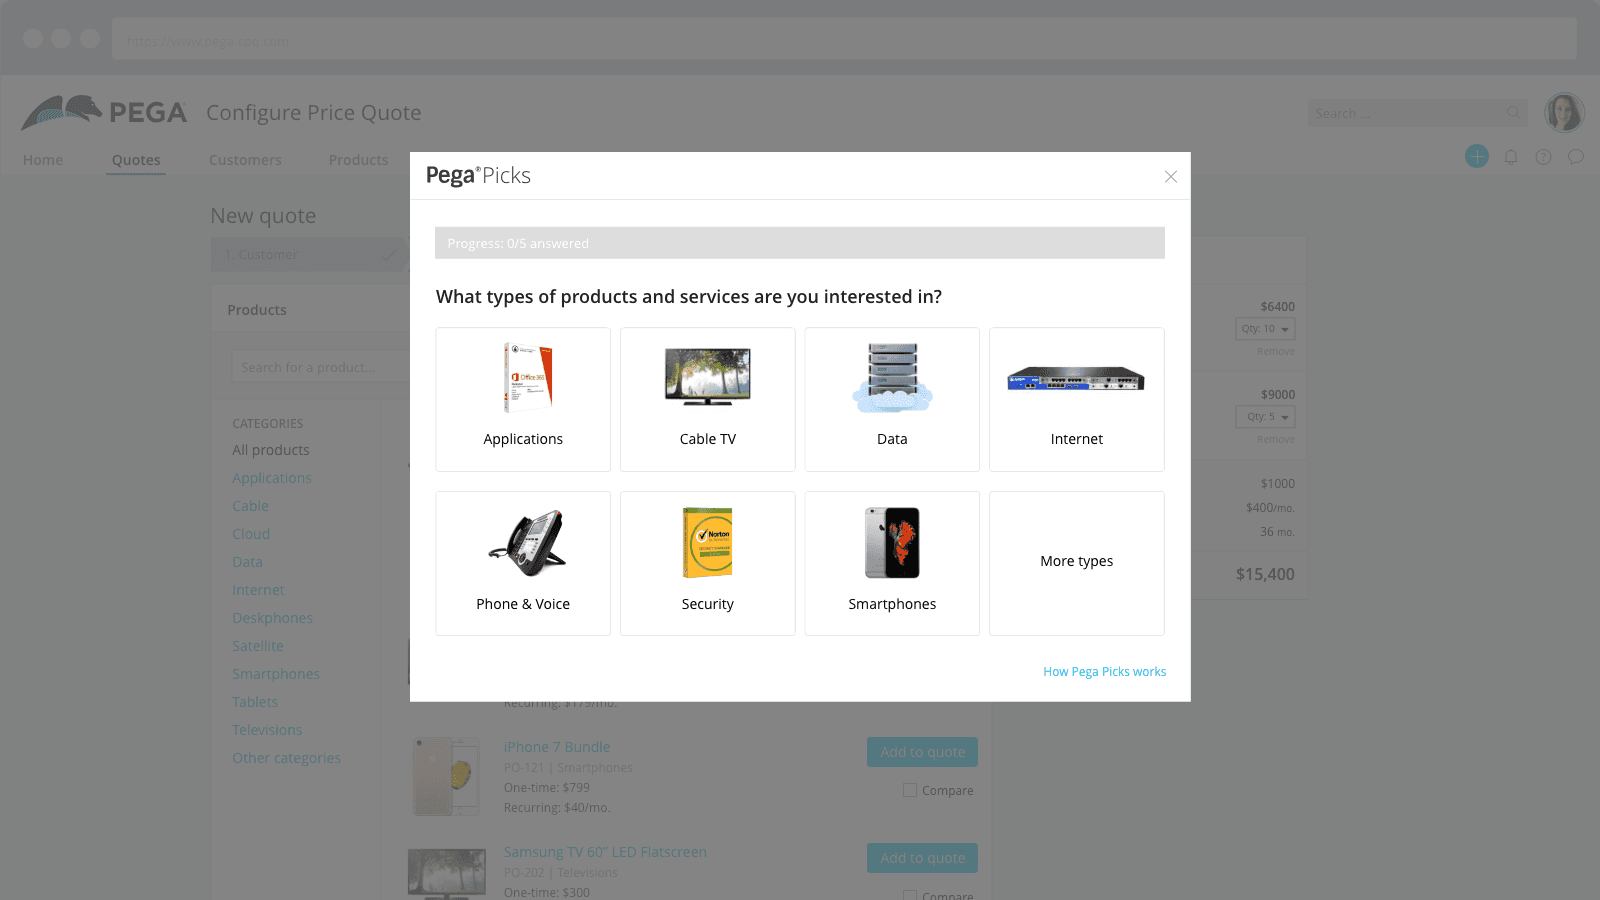
Task: Choose the Cable TV product type
Action: pos(707,399)
